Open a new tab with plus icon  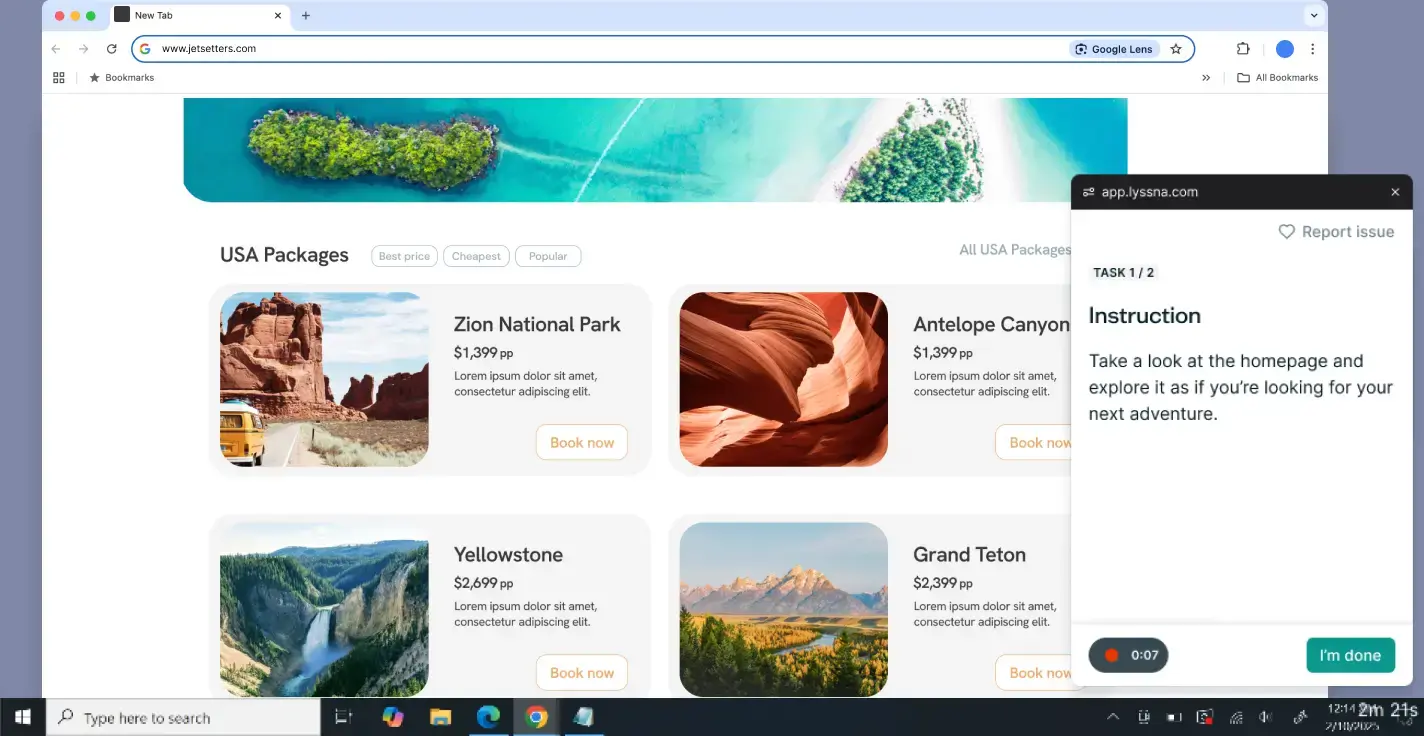[306, 15]
